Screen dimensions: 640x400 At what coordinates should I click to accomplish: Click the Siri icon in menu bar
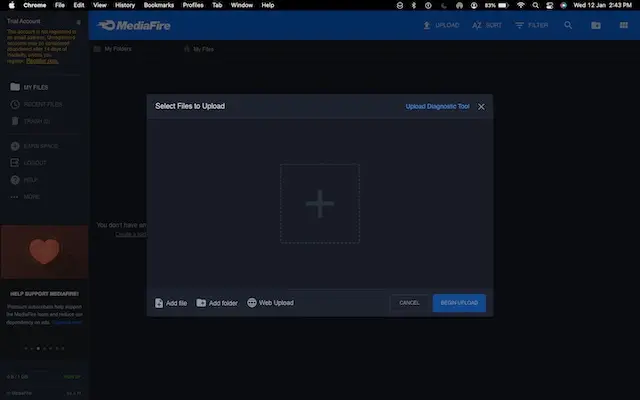coord(564,5)
